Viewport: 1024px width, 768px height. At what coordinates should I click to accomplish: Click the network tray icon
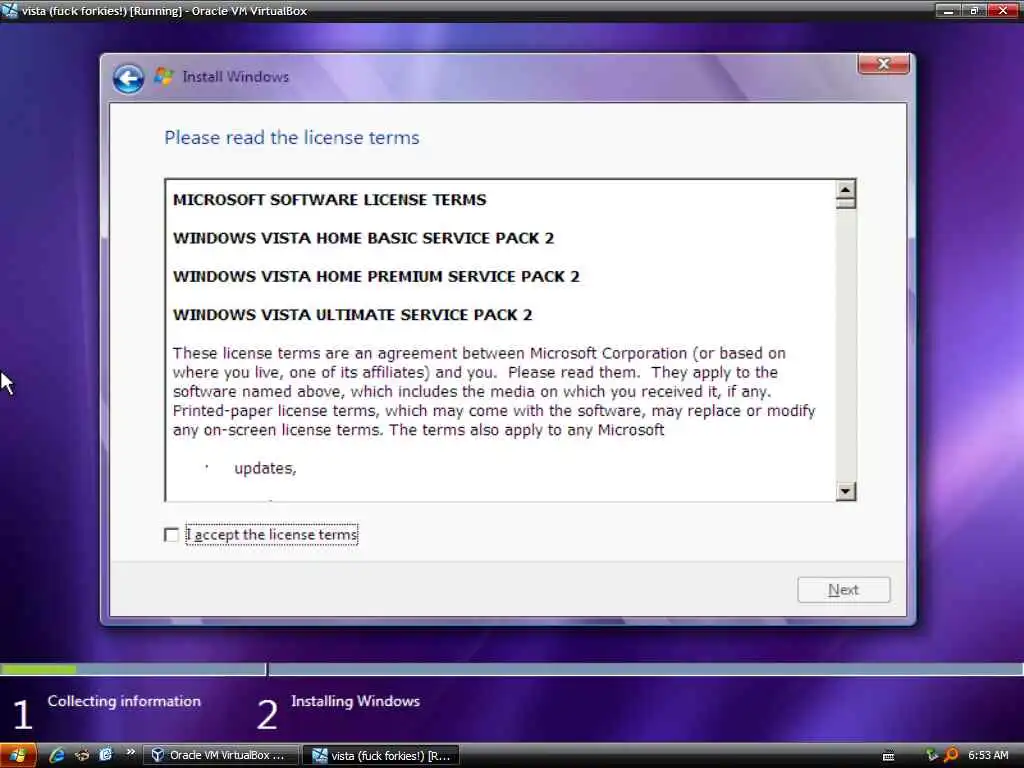click(931, 756)
